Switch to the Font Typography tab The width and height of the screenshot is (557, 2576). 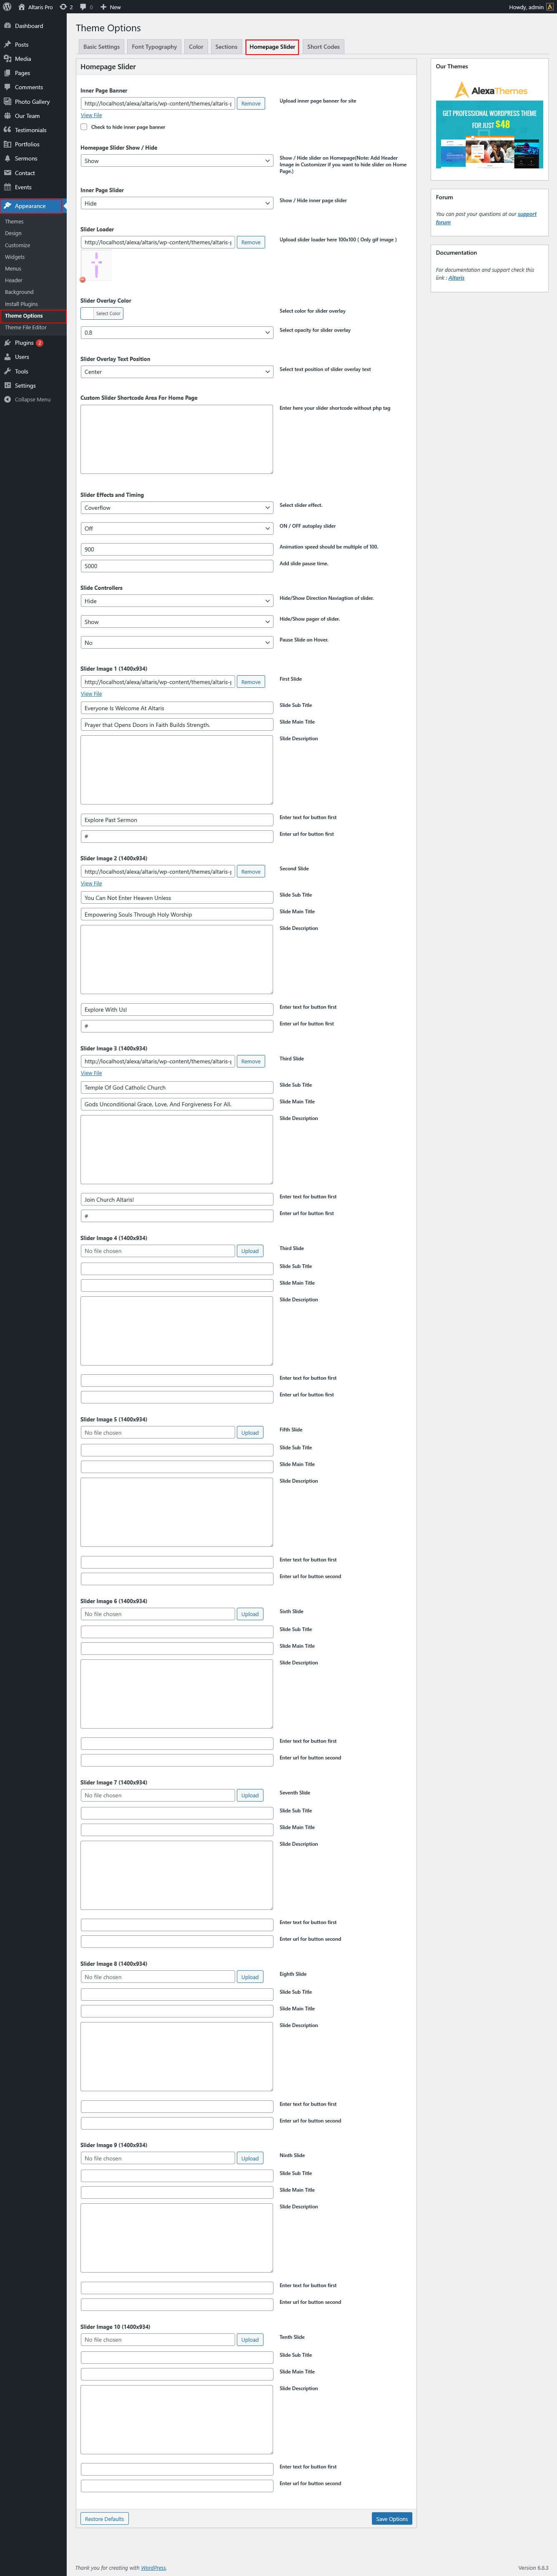[x=154, y=47]
